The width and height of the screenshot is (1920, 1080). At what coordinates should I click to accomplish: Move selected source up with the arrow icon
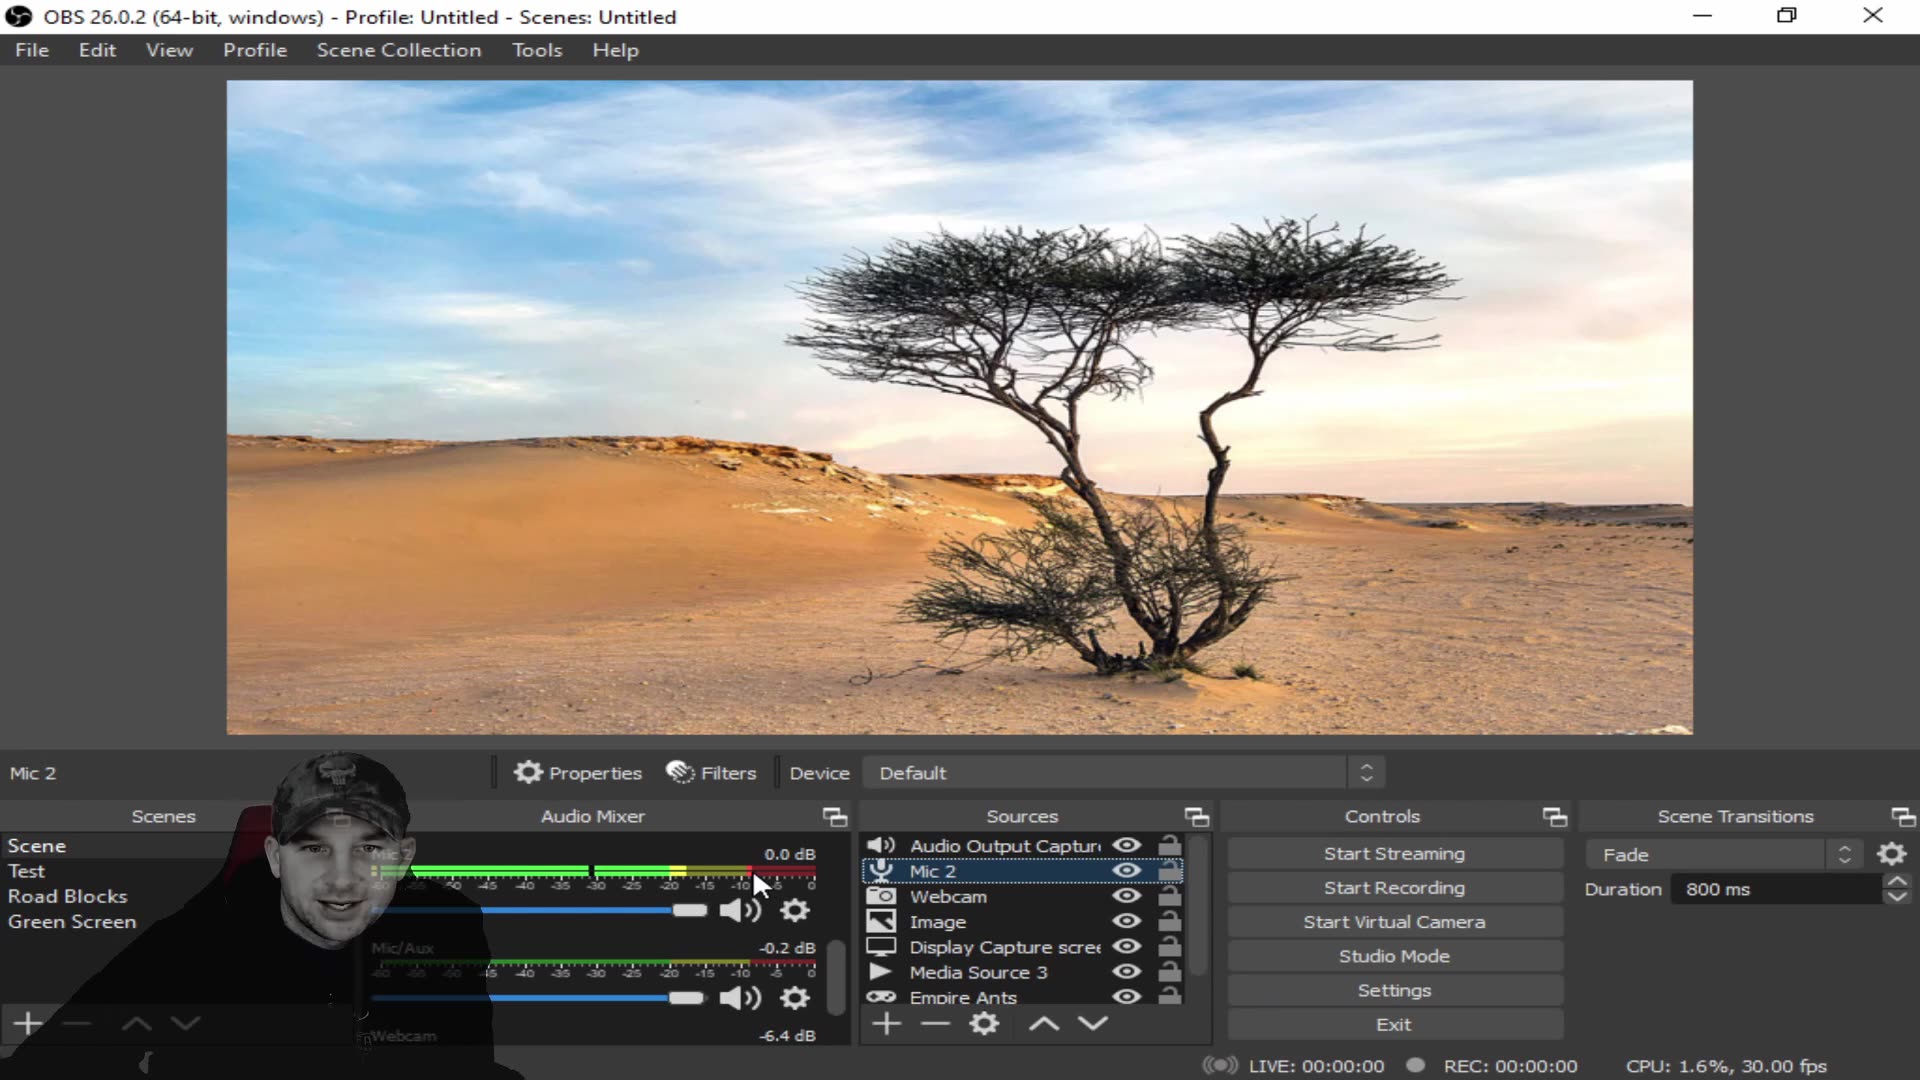click(x=1043, y=1023)
